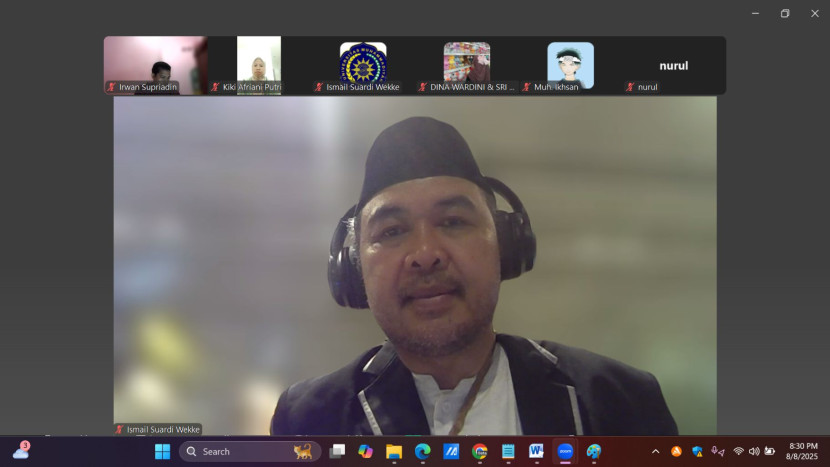Toggle the volume speaker icon in tray
This screenshot has width=830, height=467.
(x=754, y=451)
